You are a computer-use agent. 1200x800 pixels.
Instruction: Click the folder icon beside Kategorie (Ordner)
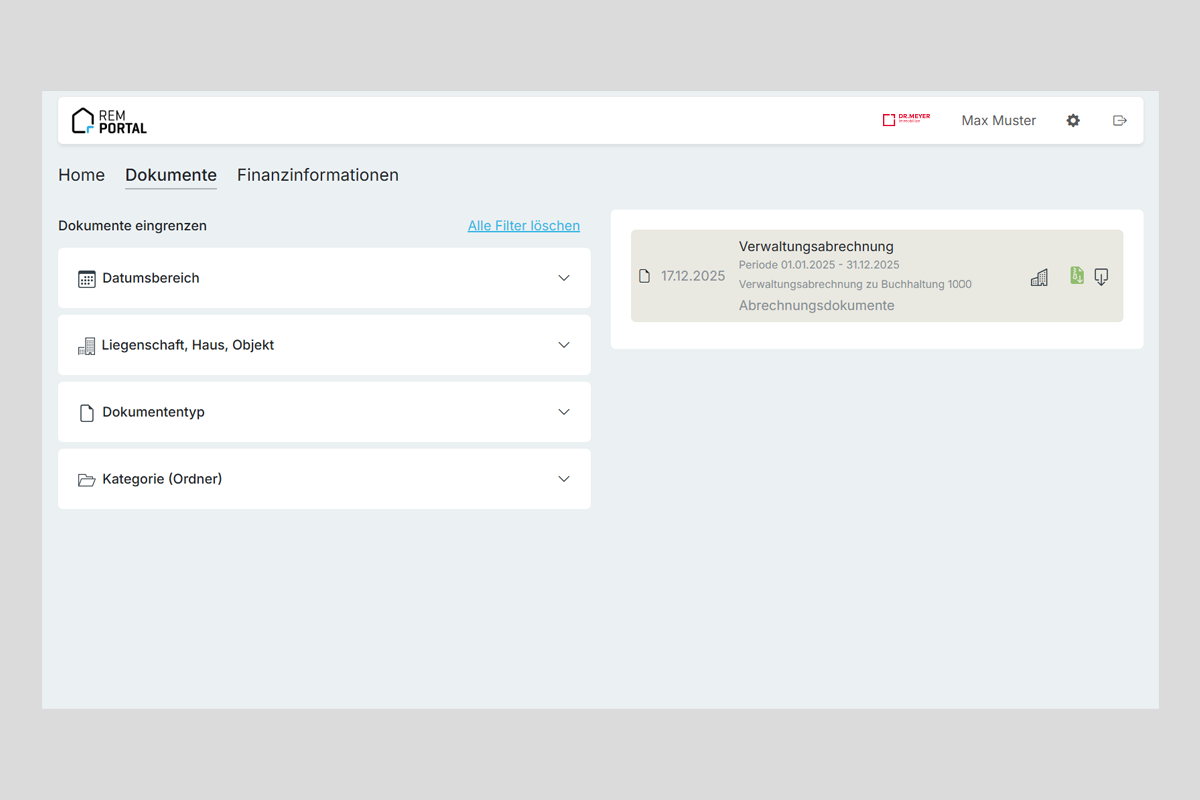tap(87, 480)
